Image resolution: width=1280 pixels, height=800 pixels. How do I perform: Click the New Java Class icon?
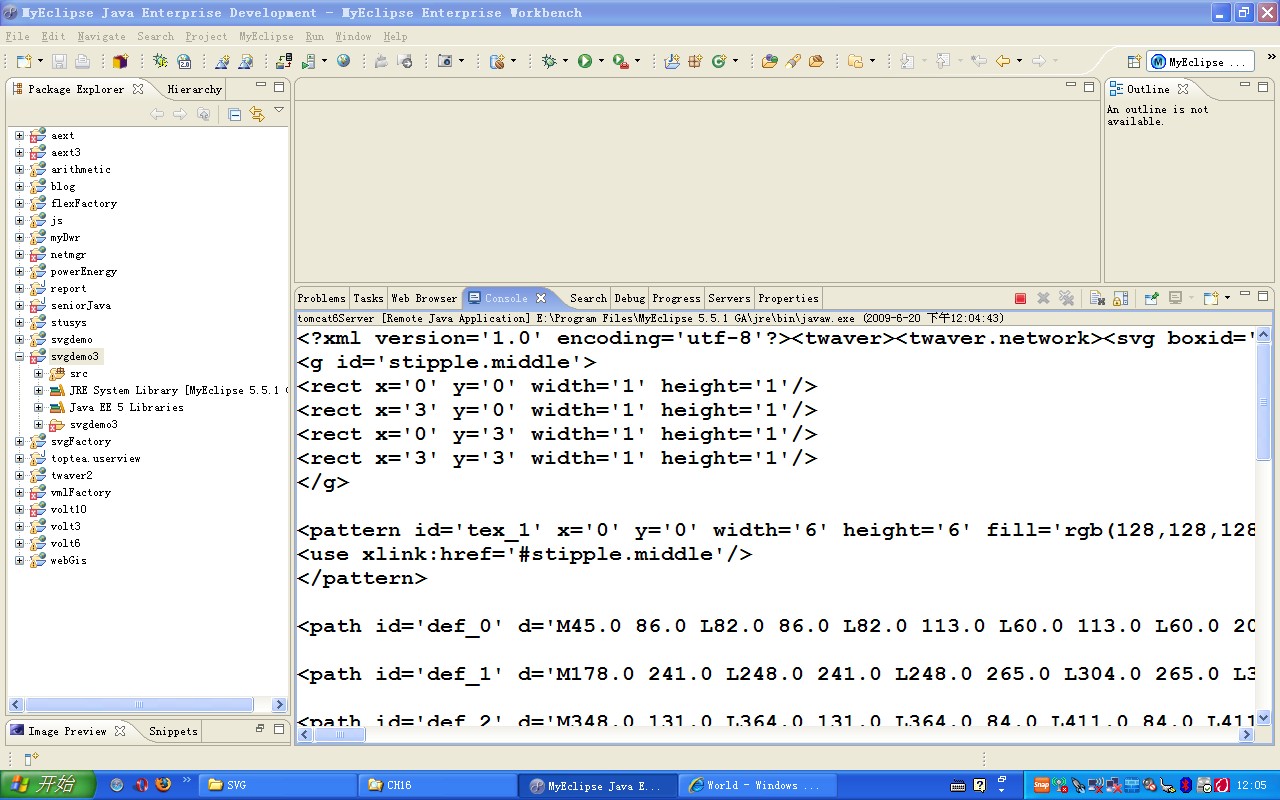pyautogui.click(x=719, y=61)
